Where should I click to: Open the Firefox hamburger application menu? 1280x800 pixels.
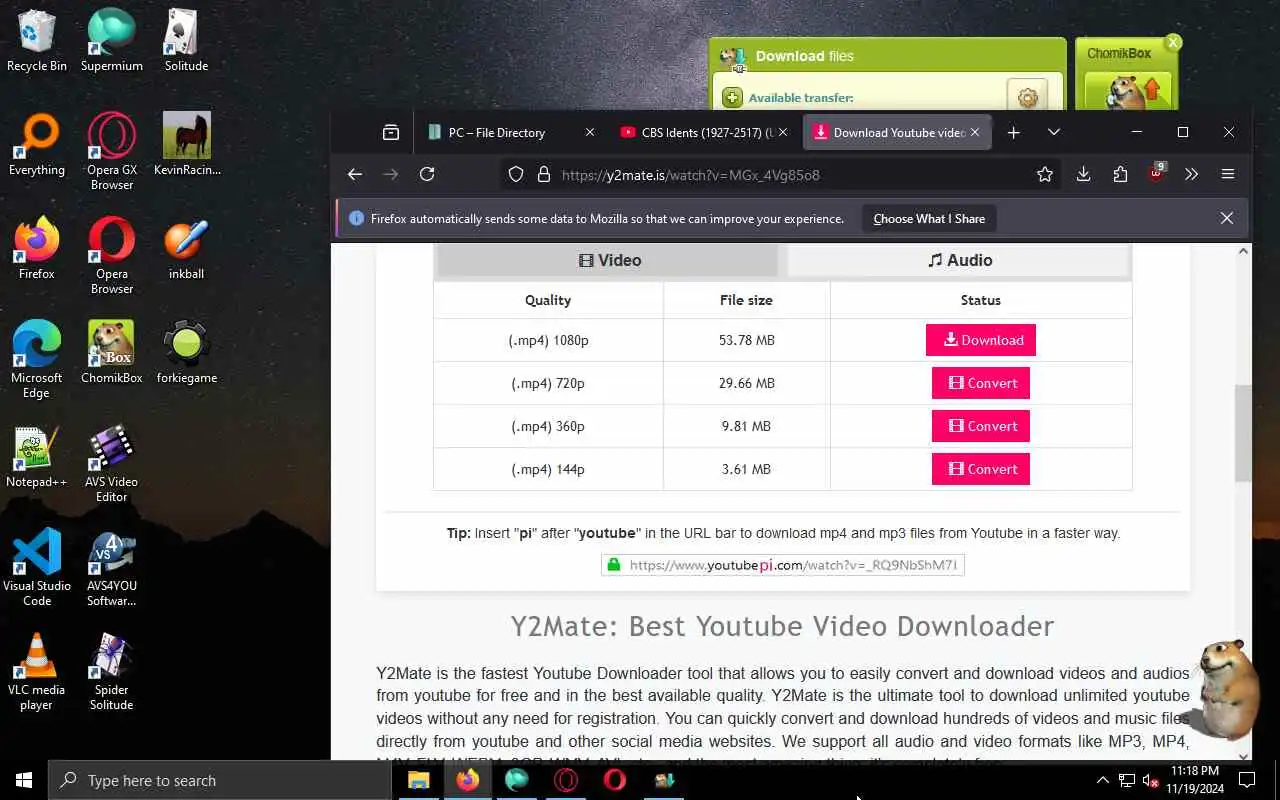(x=1228, y=174)
